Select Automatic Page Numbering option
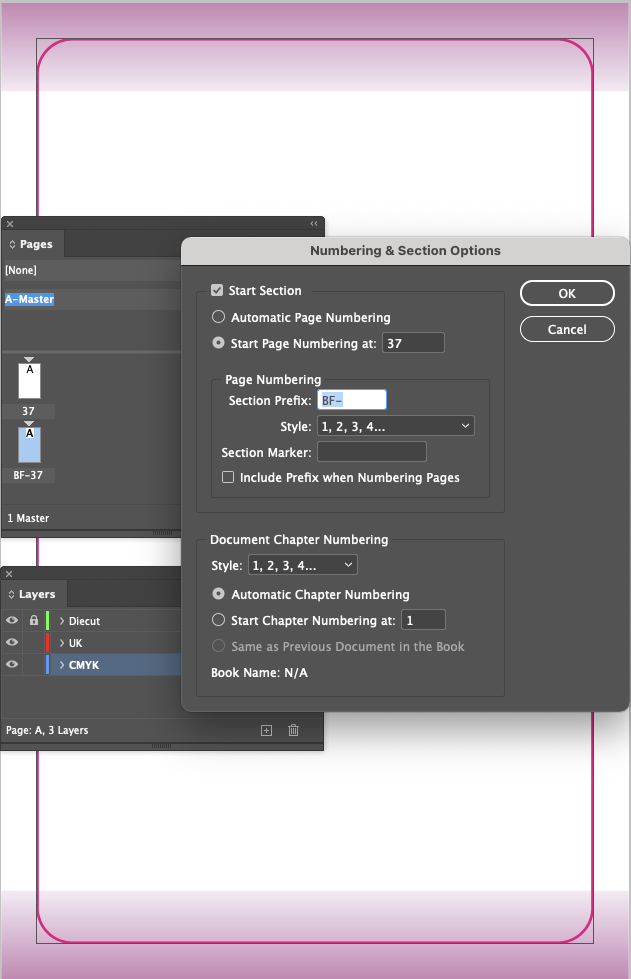This screenshot has height=979, width=631. pos(218,317)
